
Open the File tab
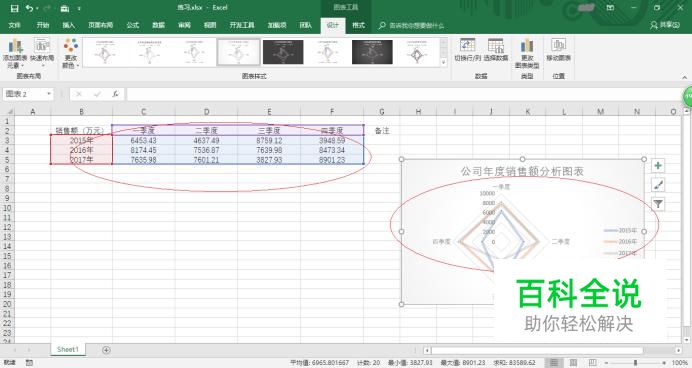click(15, 25)
